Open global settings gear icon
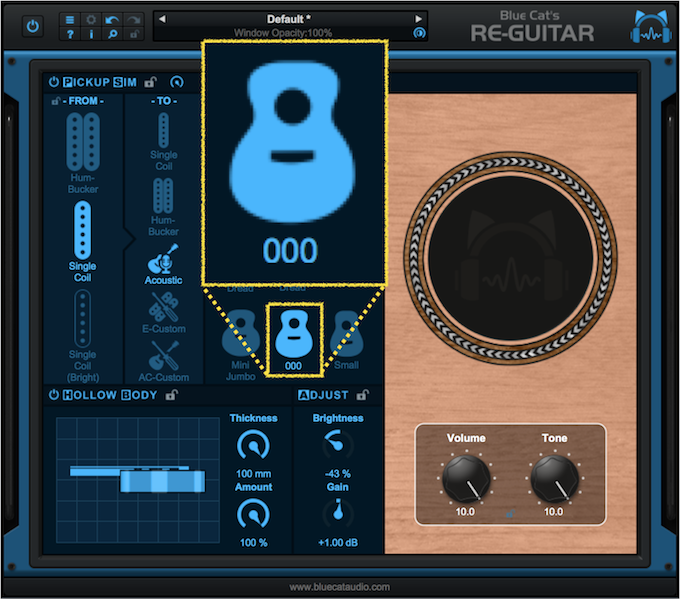680x599 pixels. click(91, 20)
